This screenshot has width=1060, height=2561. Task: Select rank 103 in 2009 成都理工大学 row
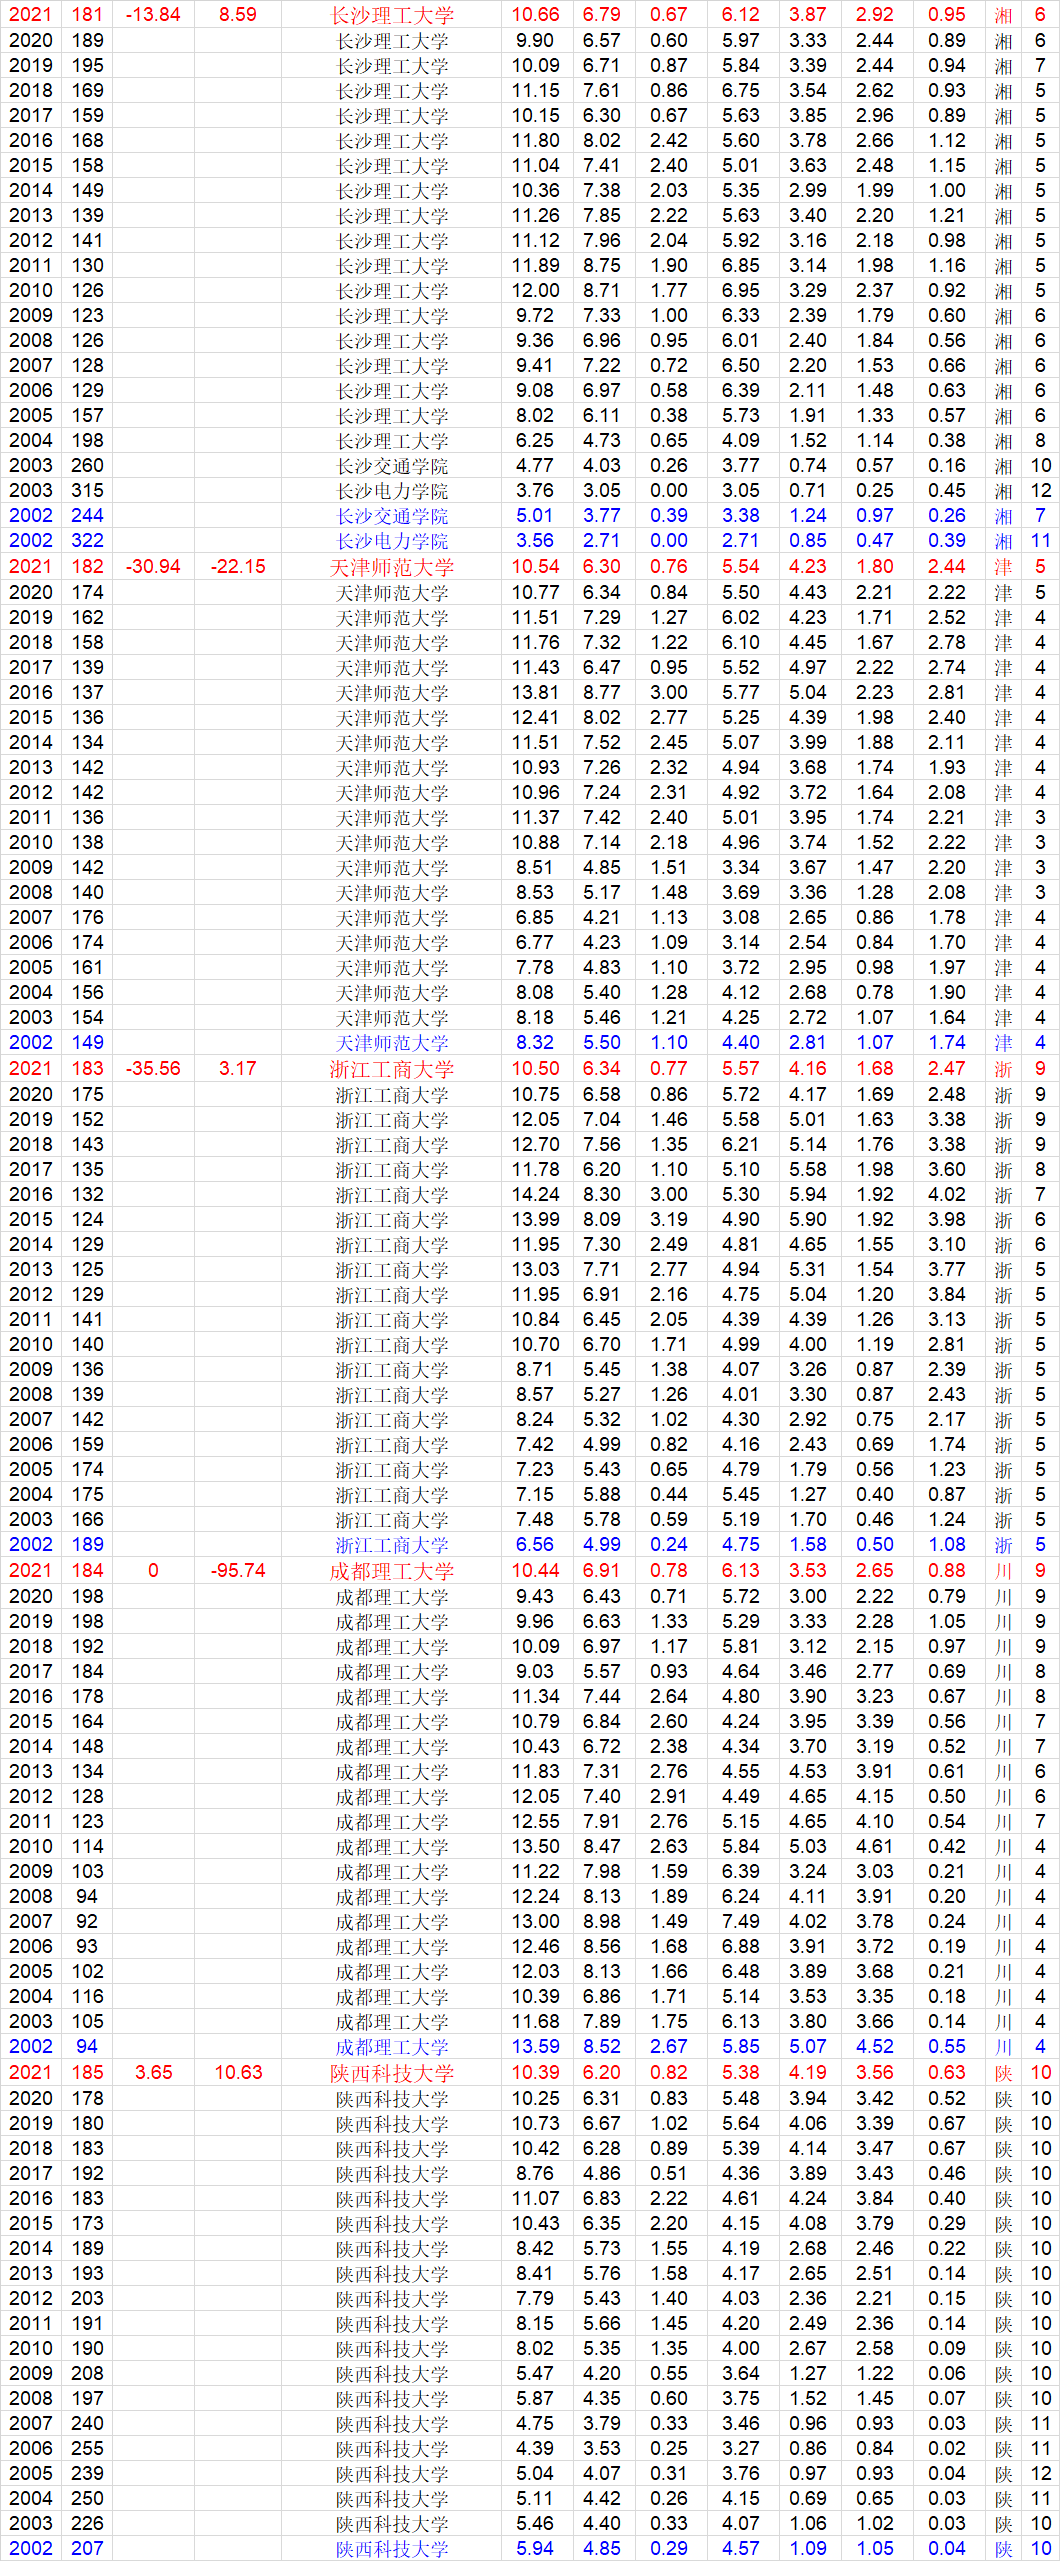pos(87,1872)
